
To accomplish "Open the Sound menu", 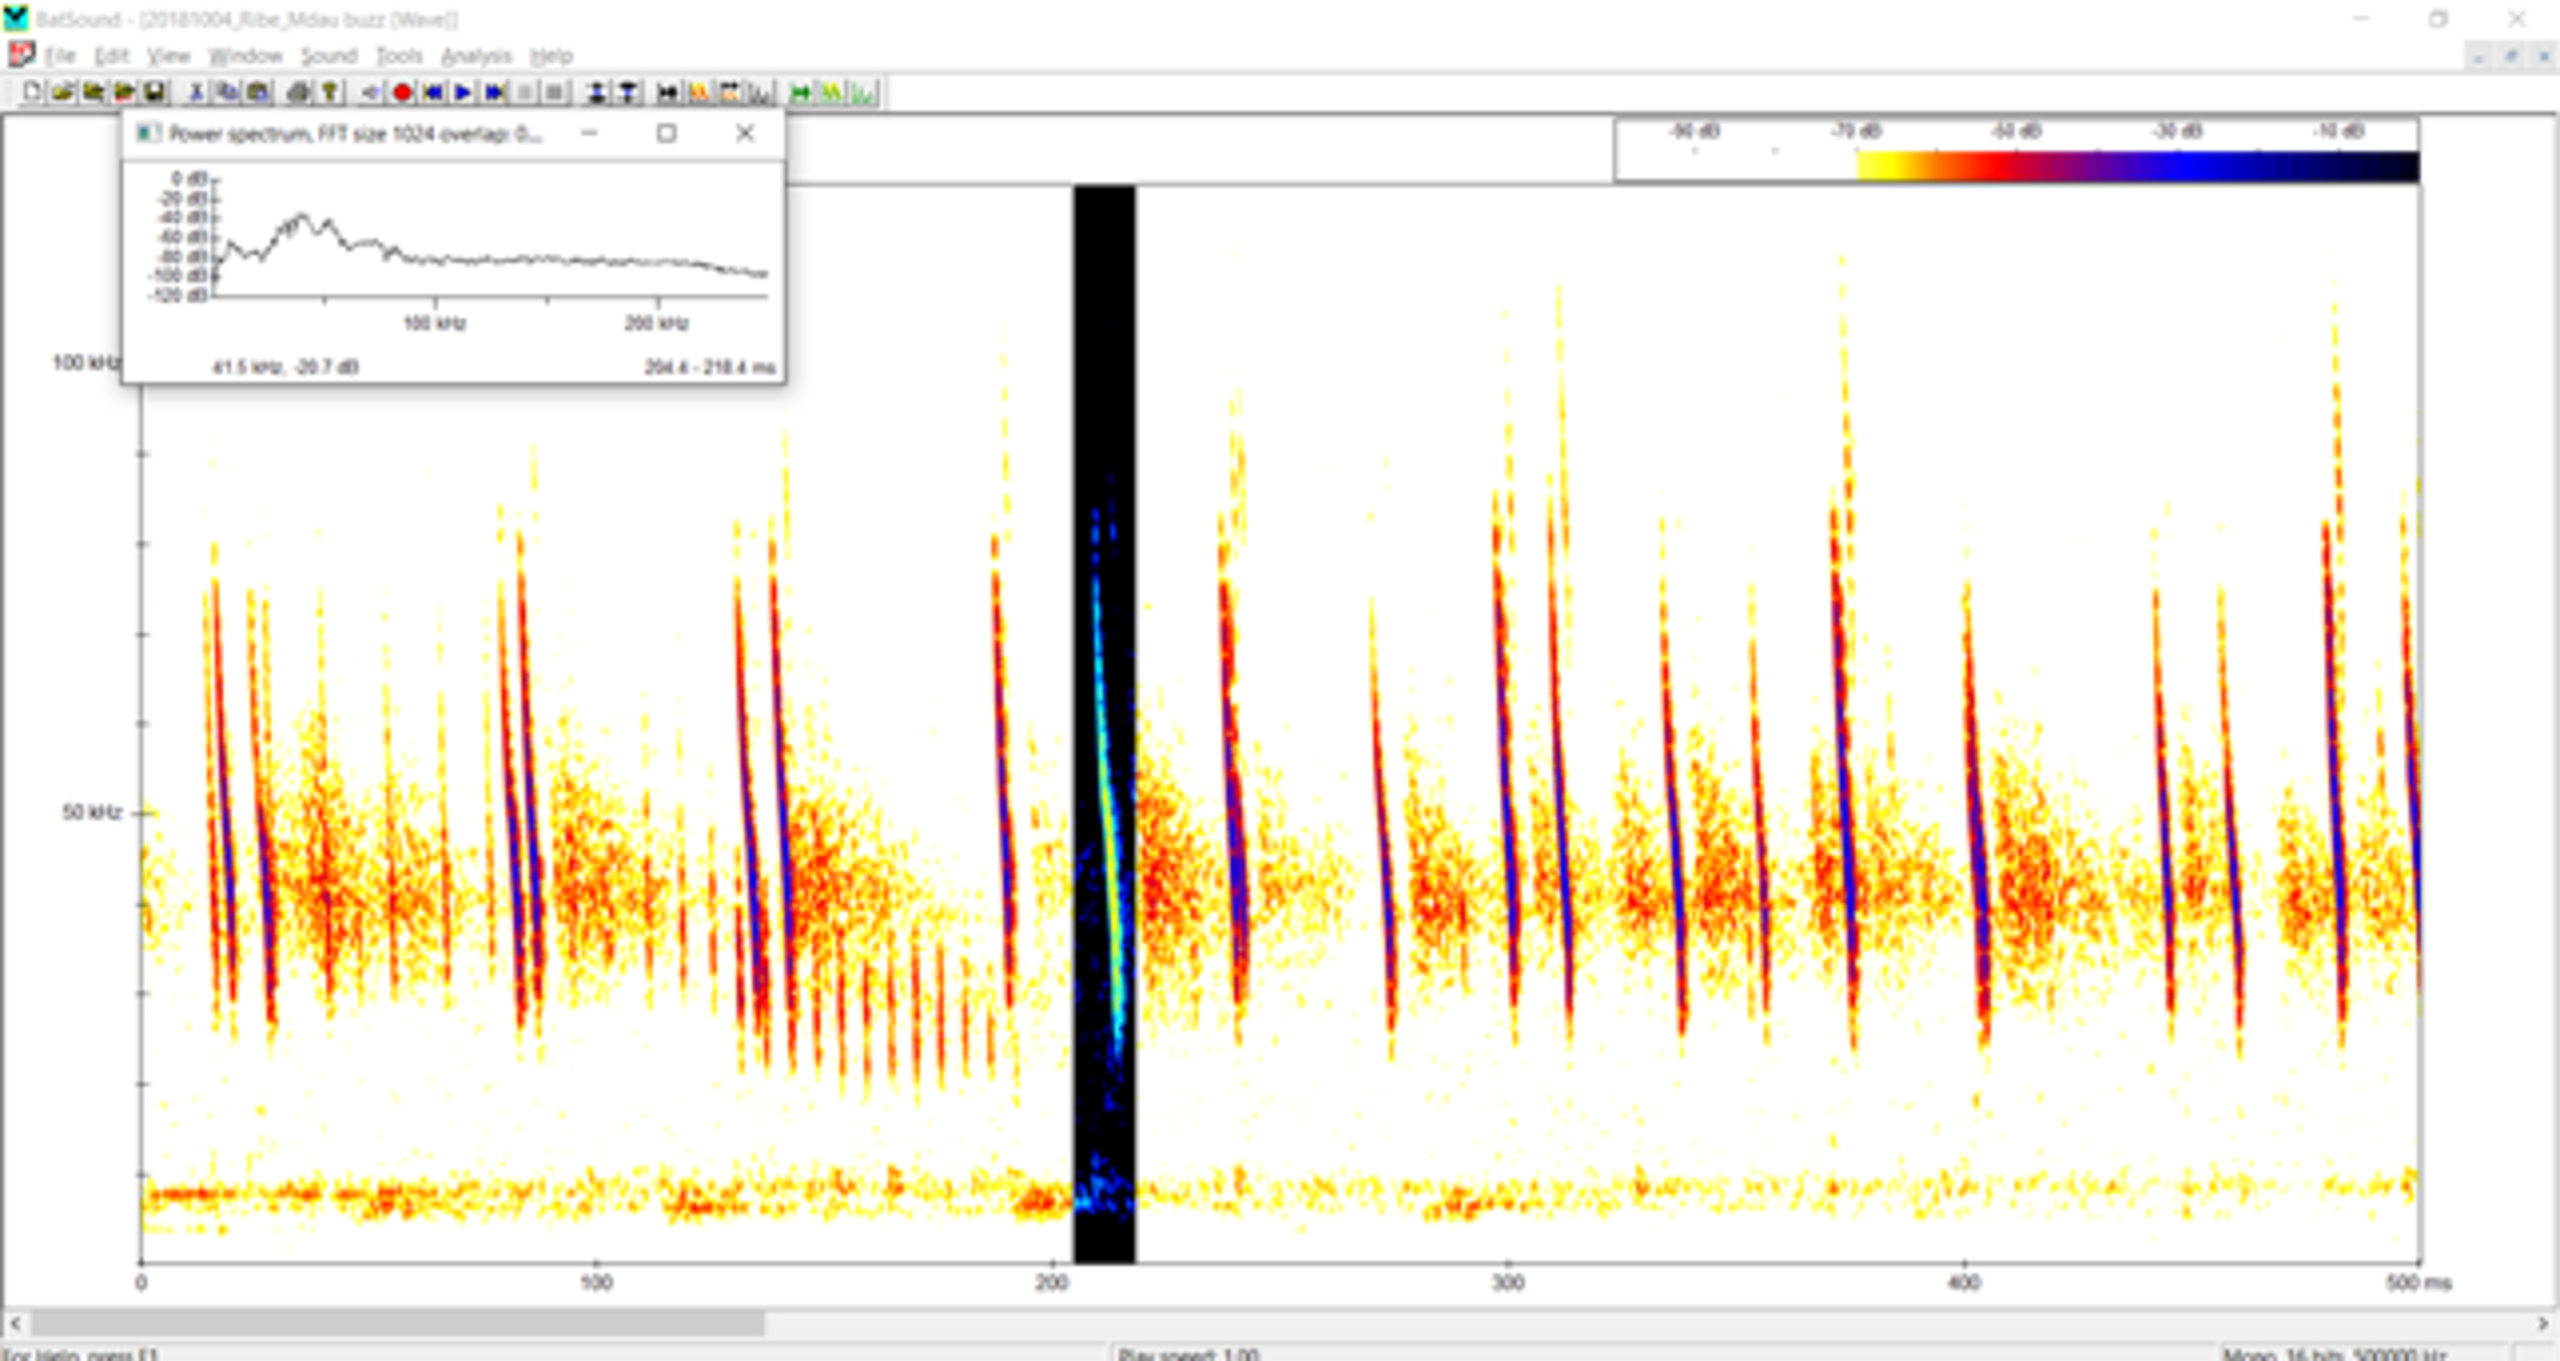I will (x=328, y=56).
